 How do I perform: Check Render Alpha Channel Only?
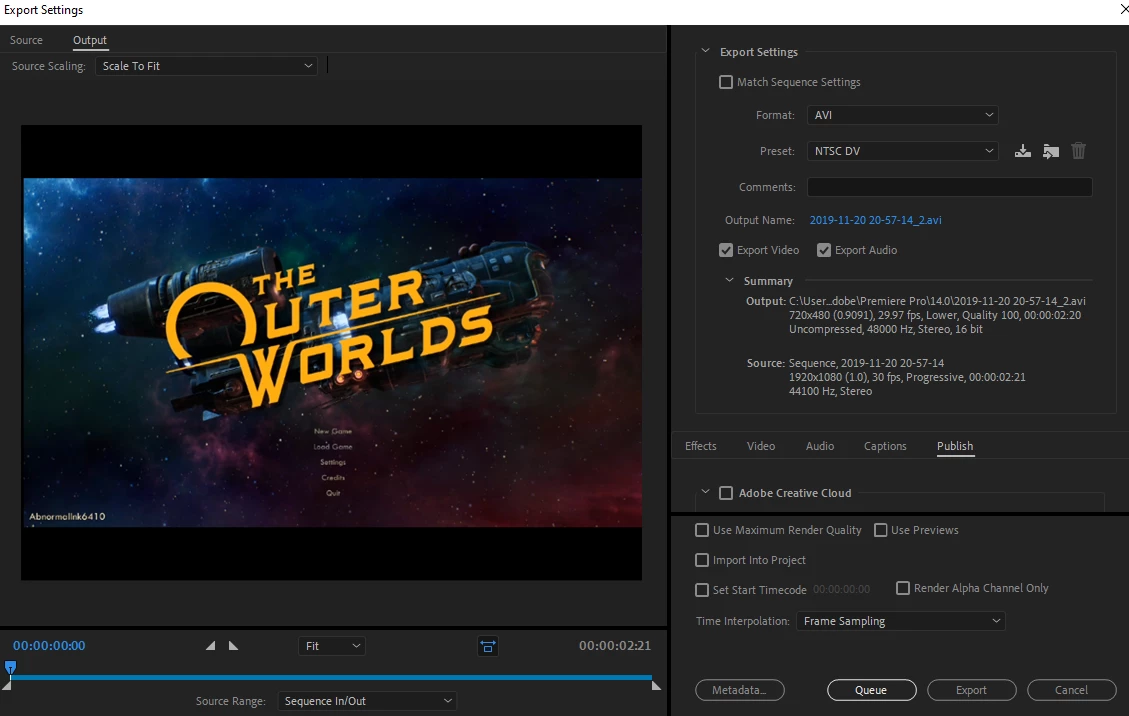(x=902, y=588)
